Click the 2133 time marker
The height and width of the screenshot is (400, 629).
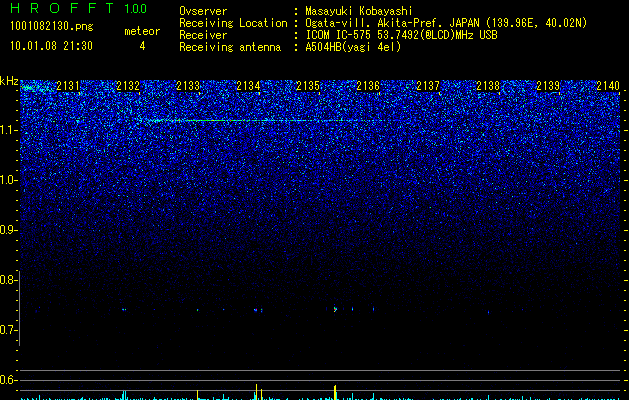(x=188, y=86)
